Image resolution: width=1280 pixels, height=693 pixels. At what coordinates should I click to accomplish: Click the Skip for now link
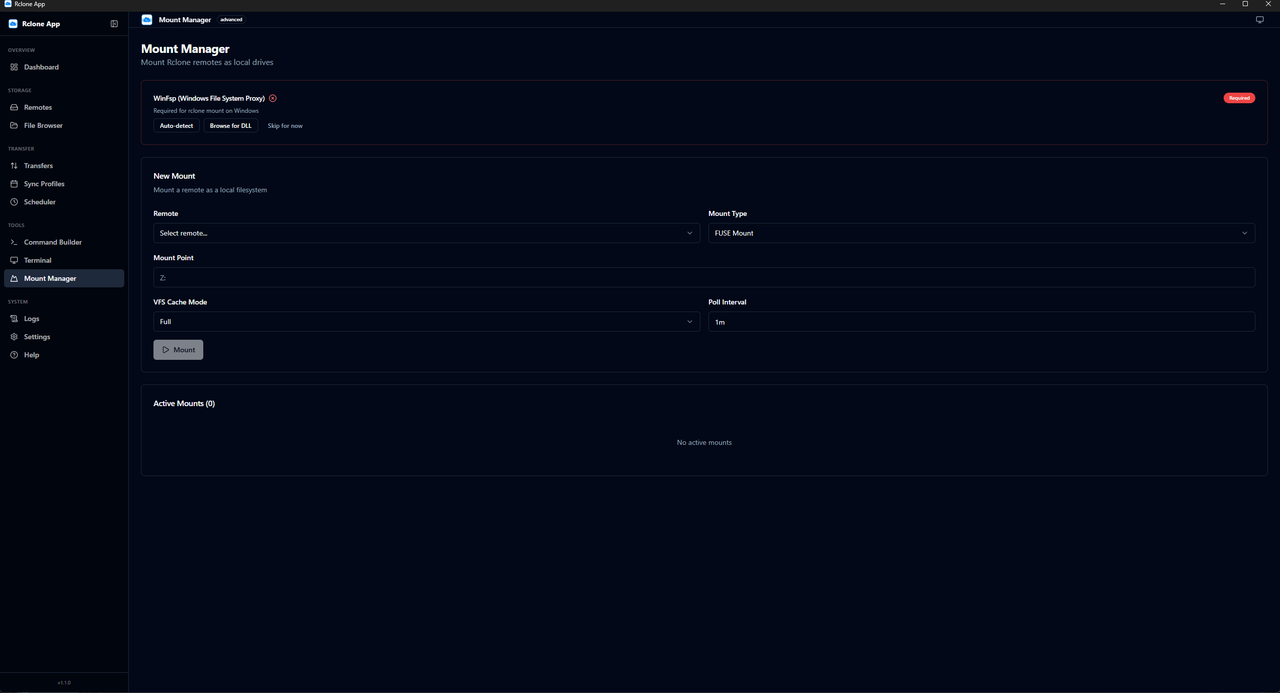pyautogui.click(x=285, y=126)
